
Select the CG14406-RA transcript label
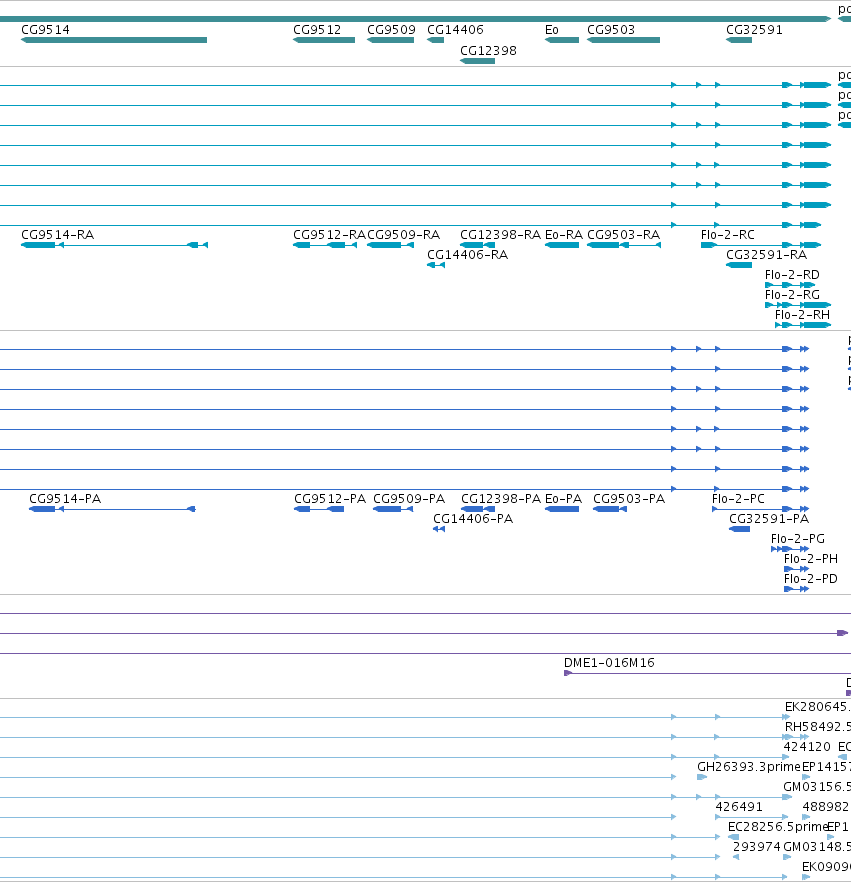[467, 255]
